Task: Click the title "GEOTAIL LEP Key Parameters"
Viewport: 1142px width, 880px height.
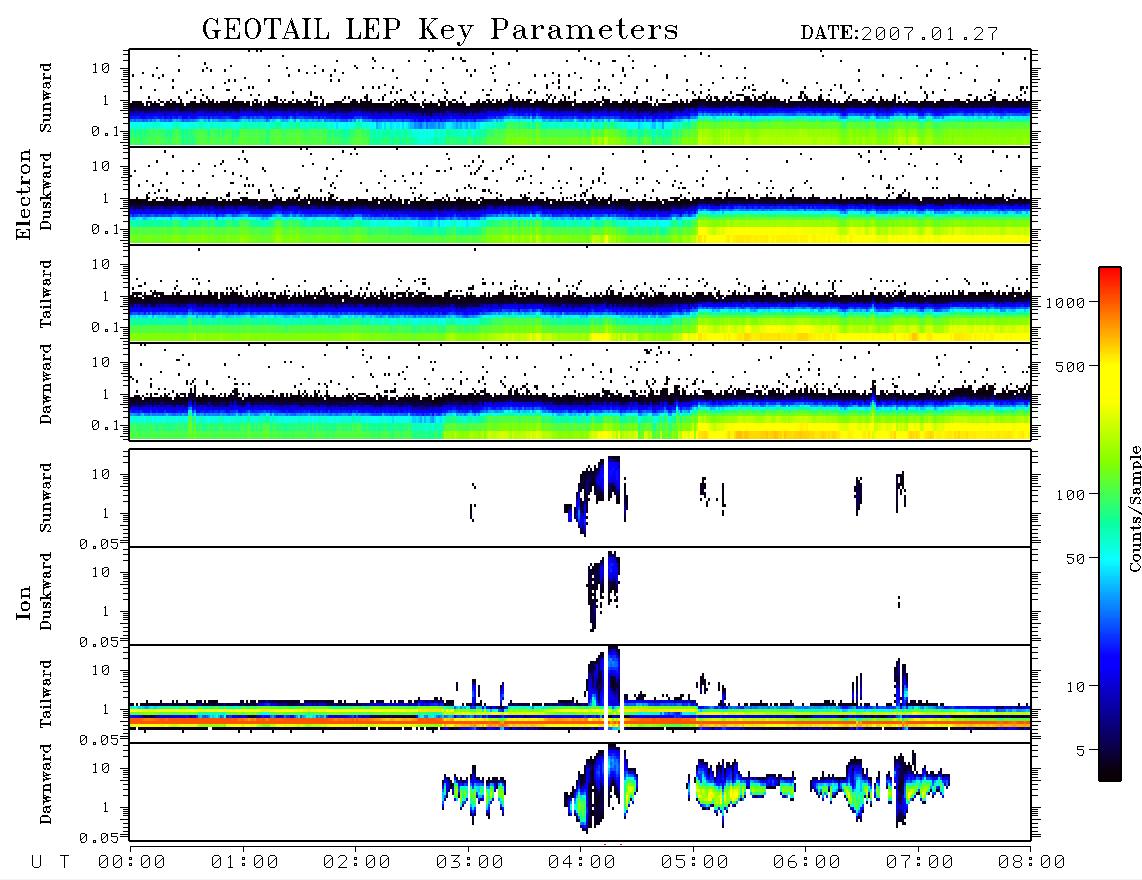Action: click(440, 29)
